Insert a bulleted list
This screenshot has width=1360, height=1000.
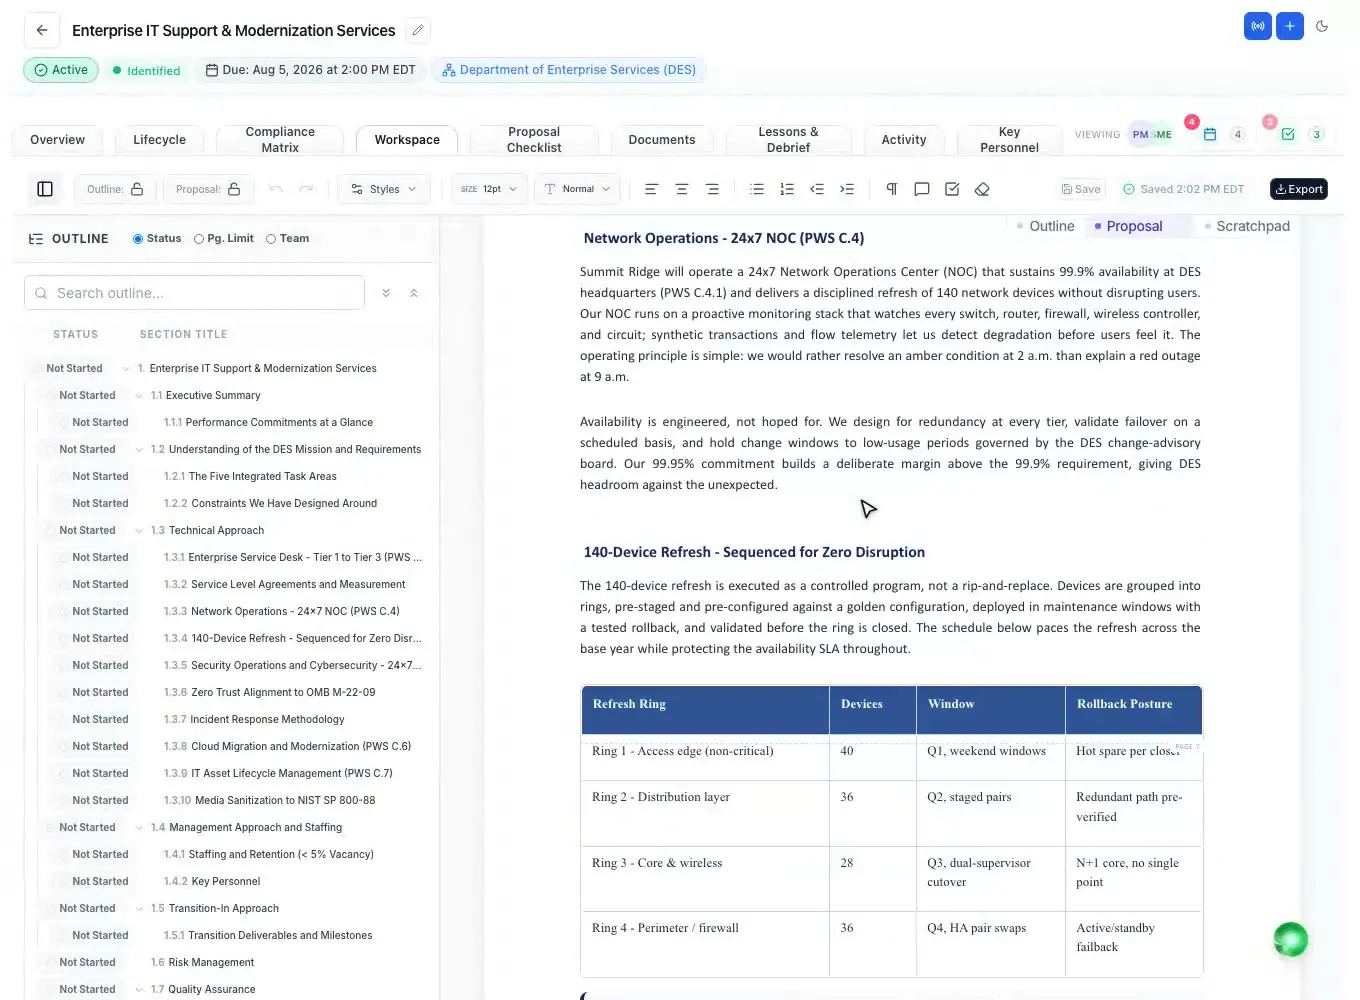coord(757,189)
